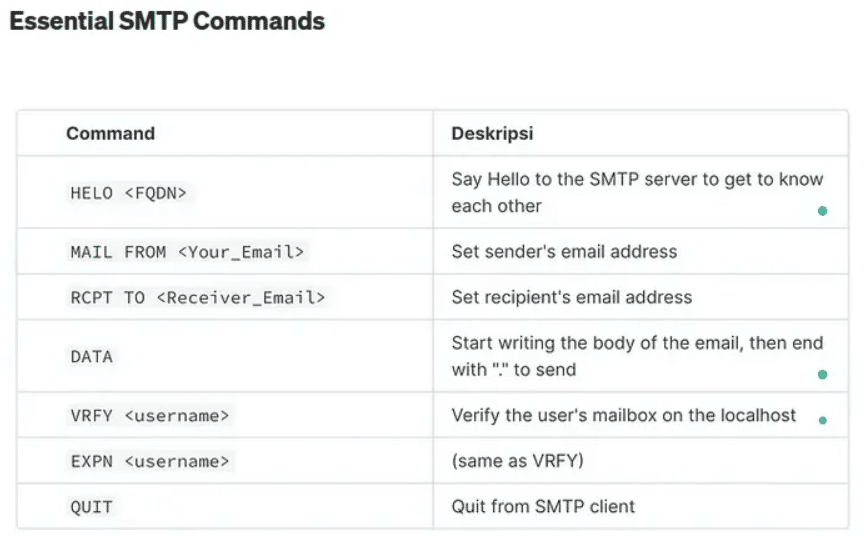The width and height of the screenshot is (864, 536).
Task: Click the "Essential SMTP Commands" heading
Action: click(167, 21)
